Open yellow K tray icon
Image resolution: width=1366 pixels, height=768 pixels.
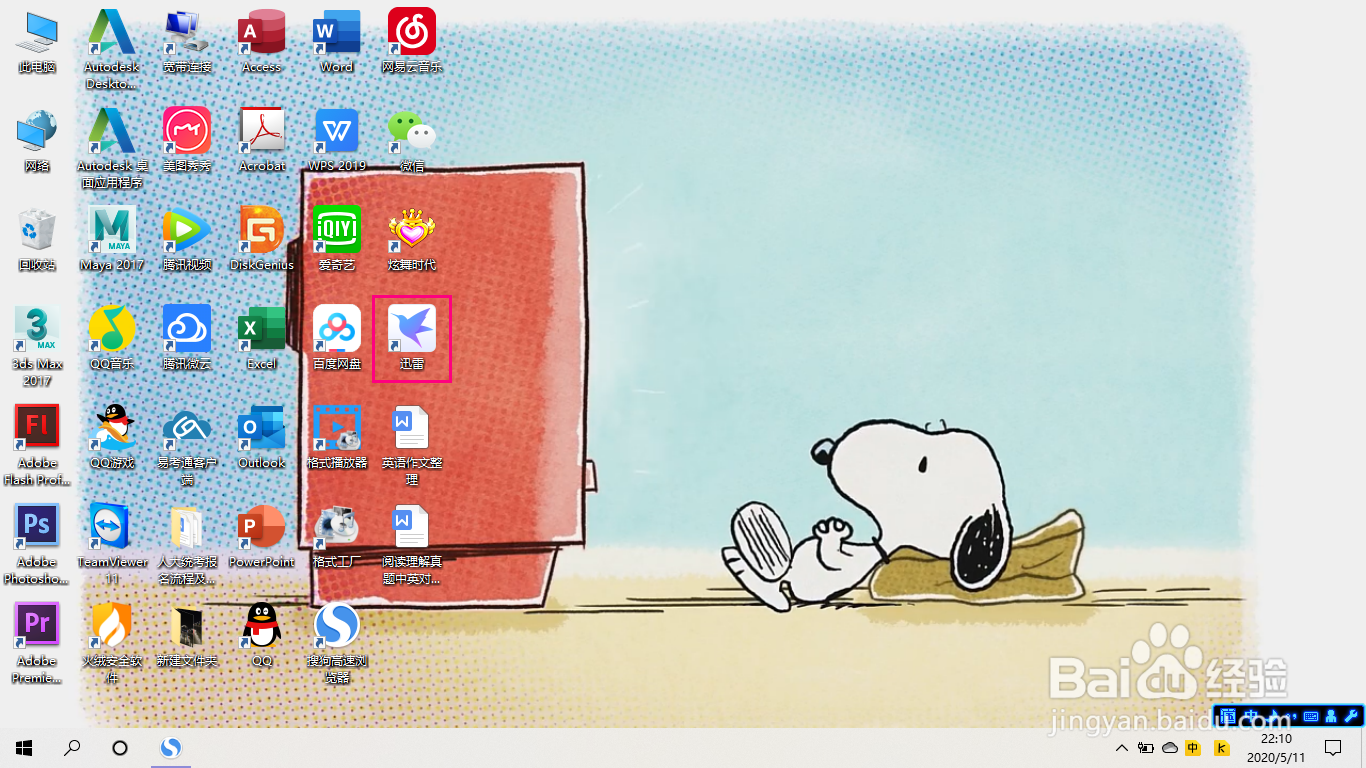(x=1222, y=748)
